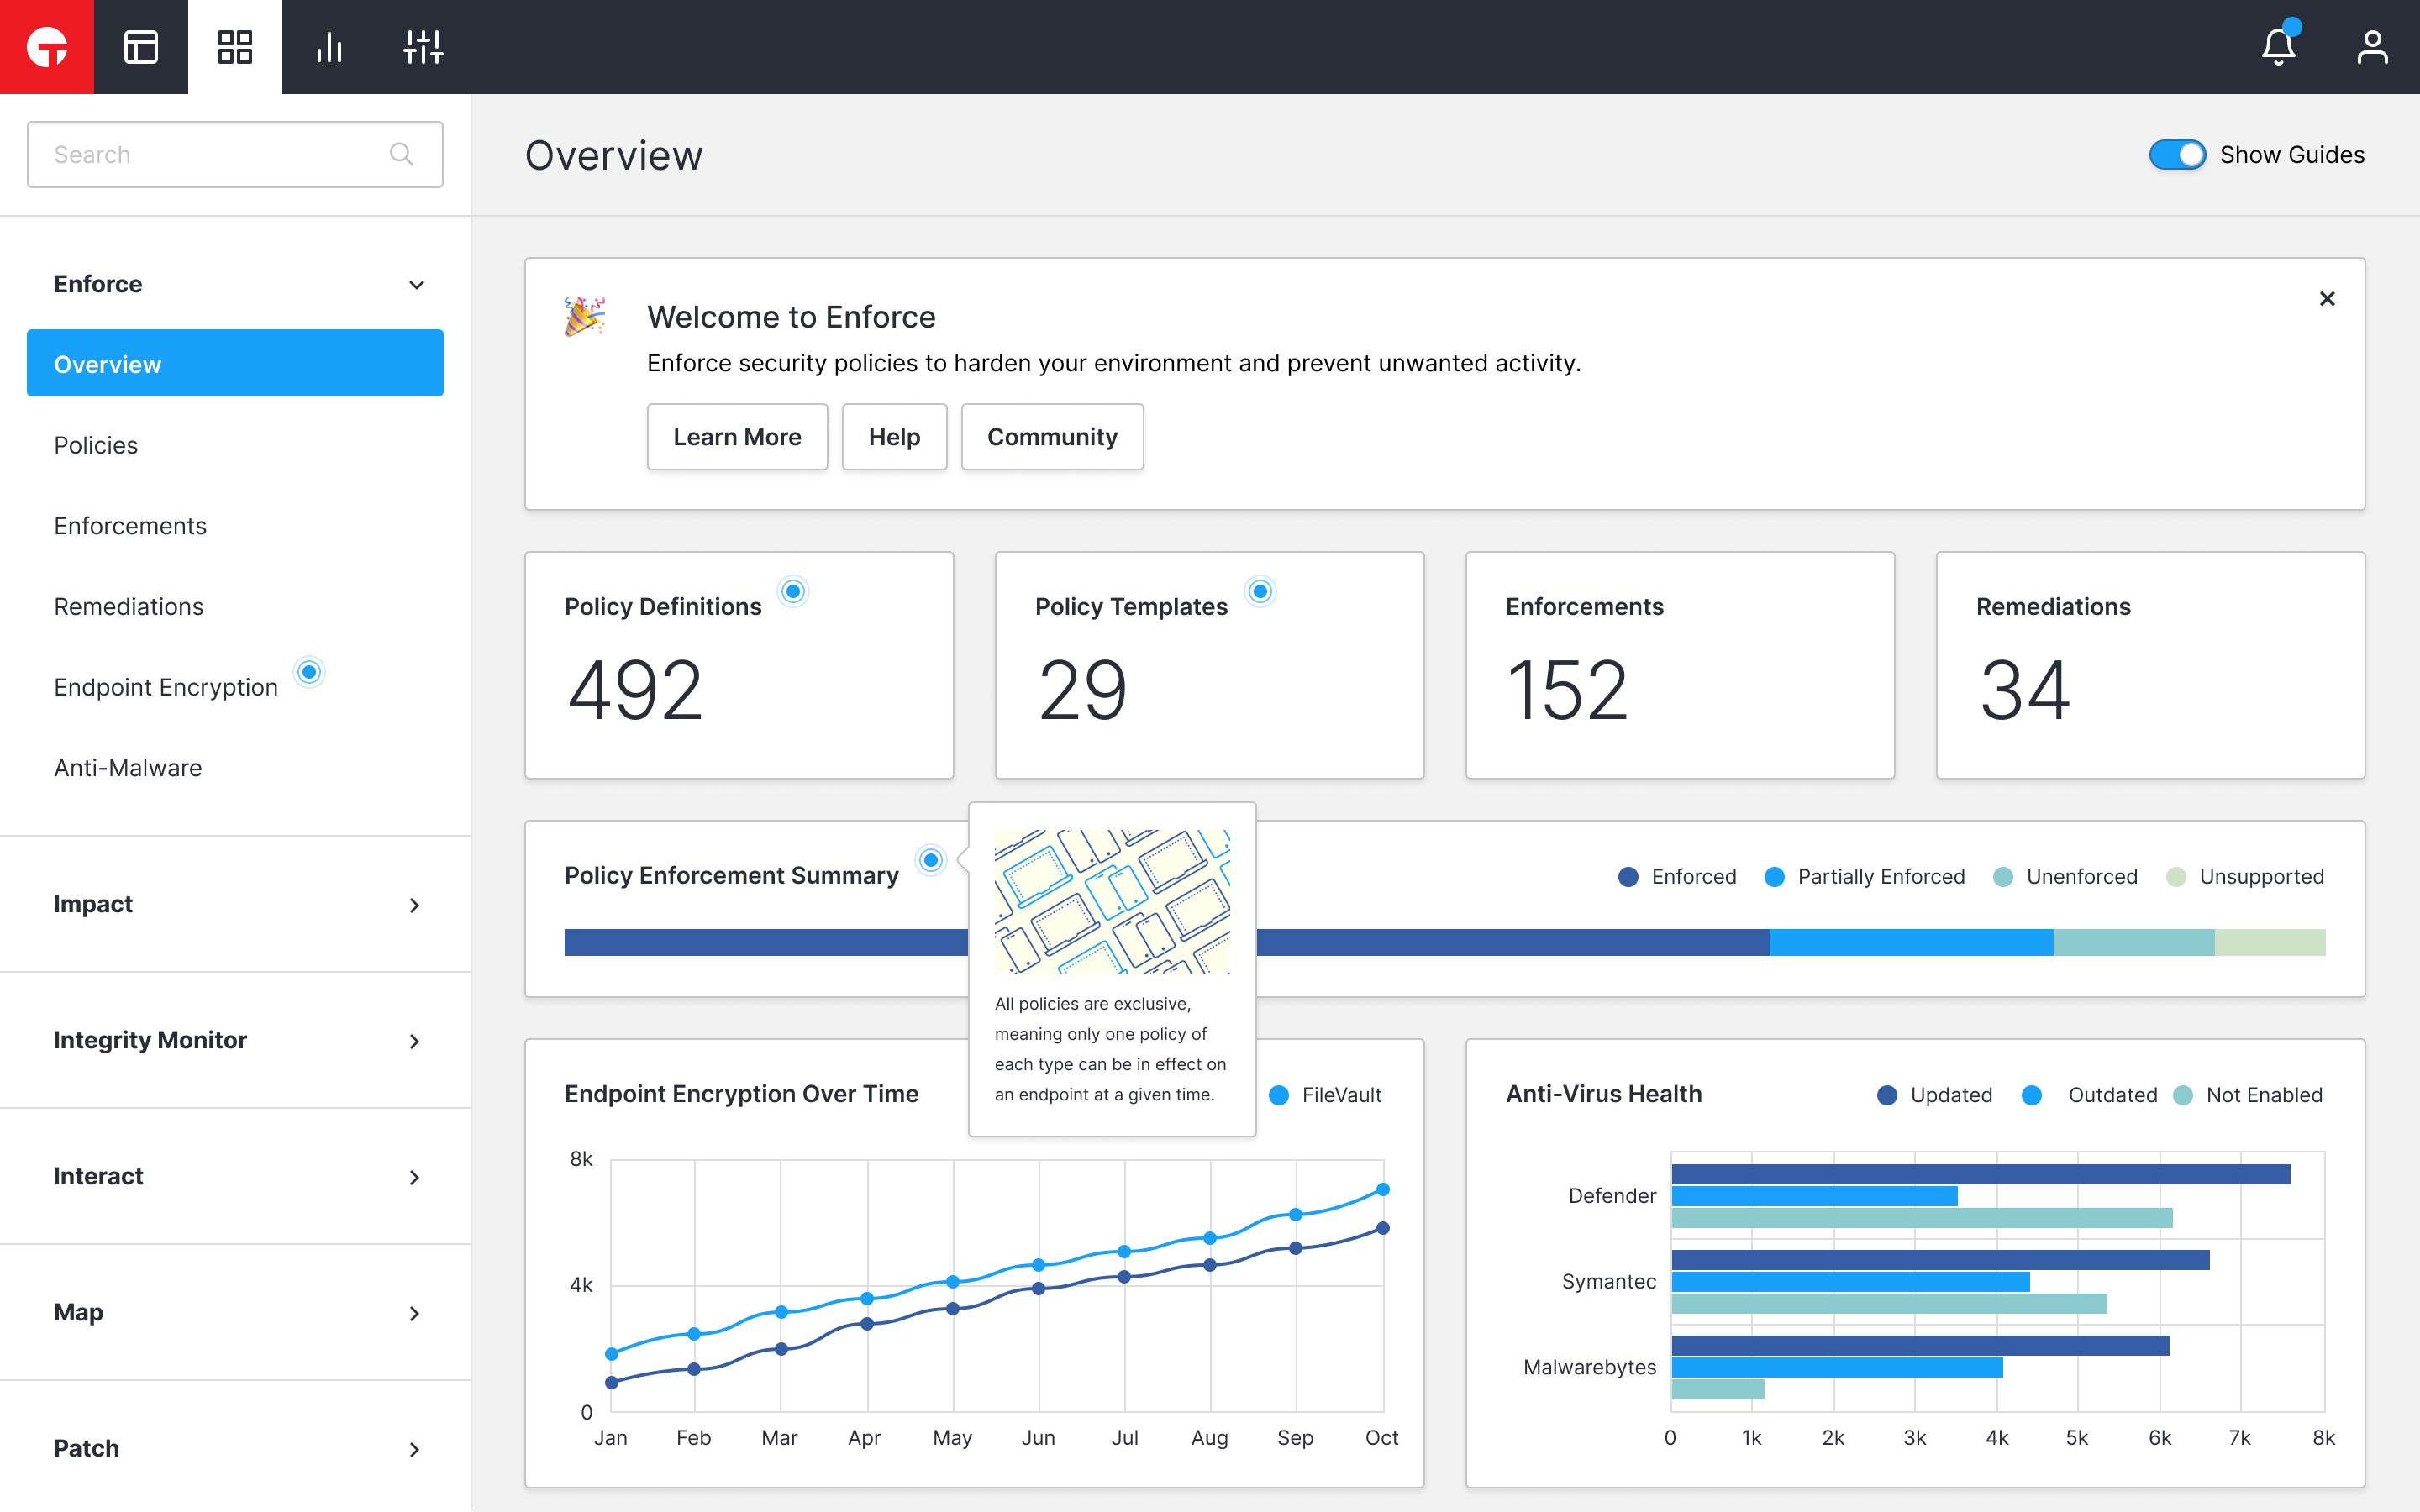Open the notifications bell icon
The height and width of the screenshot is (1512, 2420).
pos(2278,47)
